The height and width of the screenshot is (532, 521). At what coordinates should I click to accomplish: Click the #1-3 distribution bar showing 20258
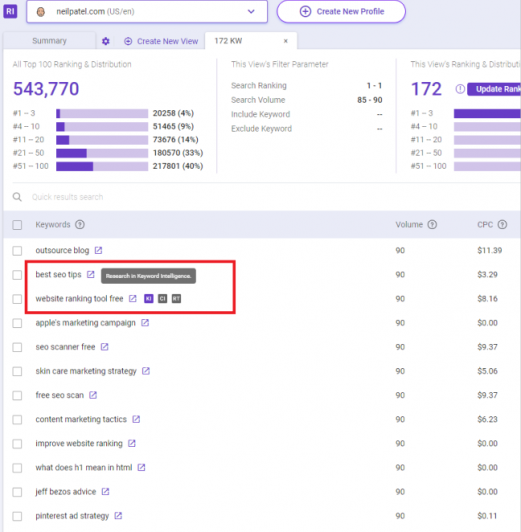point(102,113)
